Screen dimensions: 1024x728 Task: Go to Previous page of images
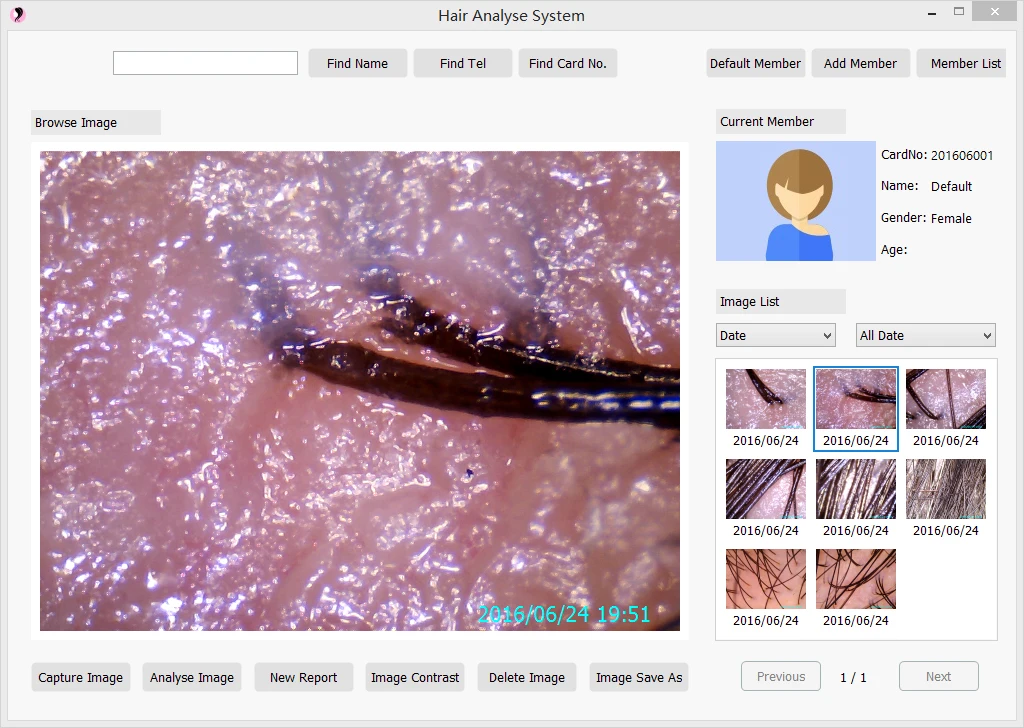click(780, 676)
